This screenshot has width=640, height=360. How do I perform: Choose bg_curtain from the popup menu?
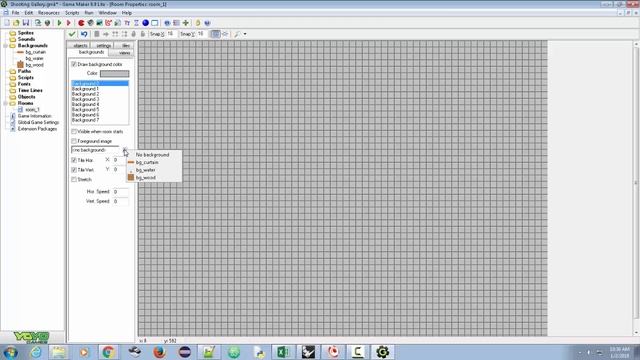147,162
